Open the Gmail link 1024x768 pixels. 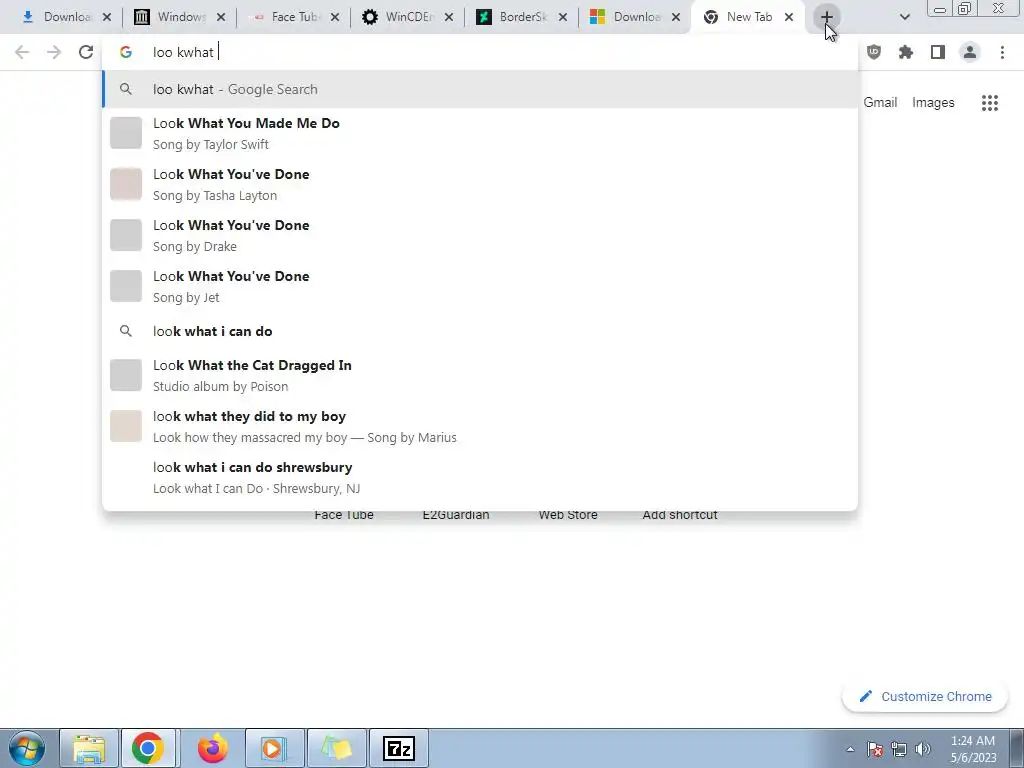pyautogui.click(x=880, y=103)
